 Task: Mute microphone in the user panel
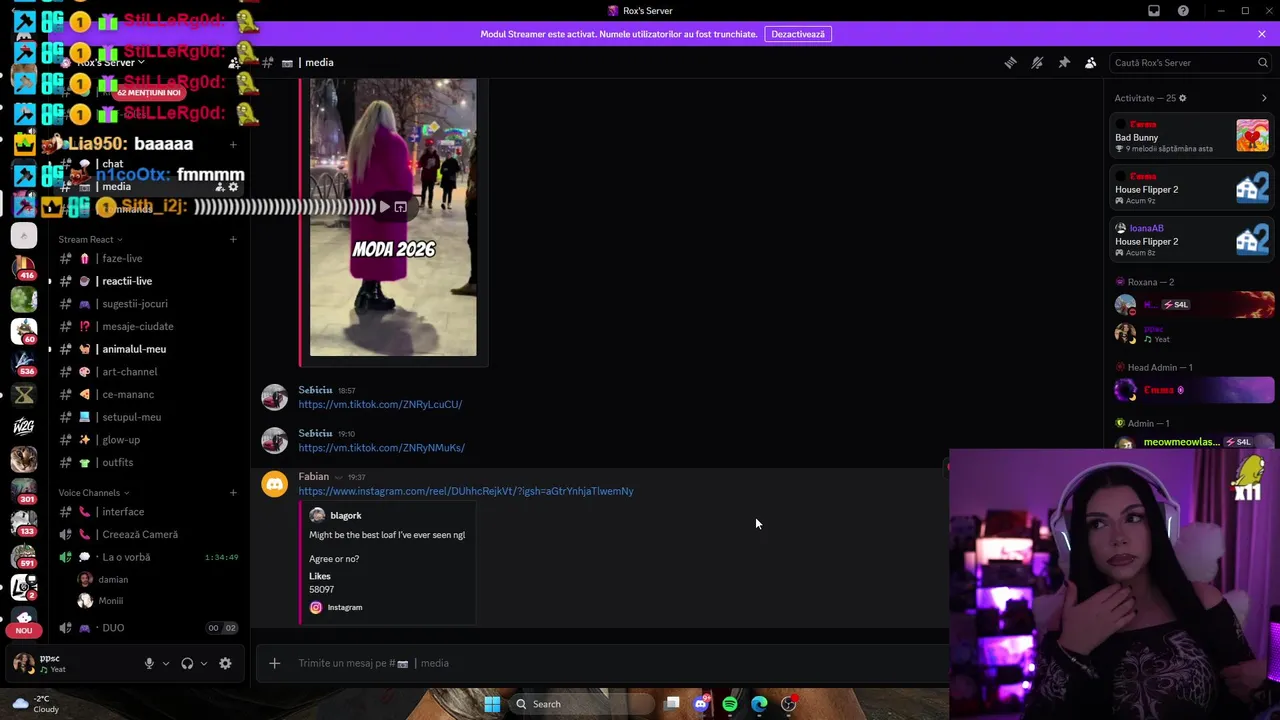149,663
